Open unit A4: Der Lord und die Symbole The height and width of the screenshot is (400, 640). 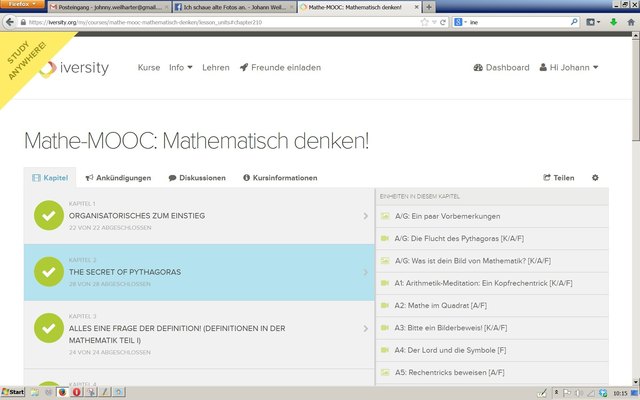pos(492,350)
